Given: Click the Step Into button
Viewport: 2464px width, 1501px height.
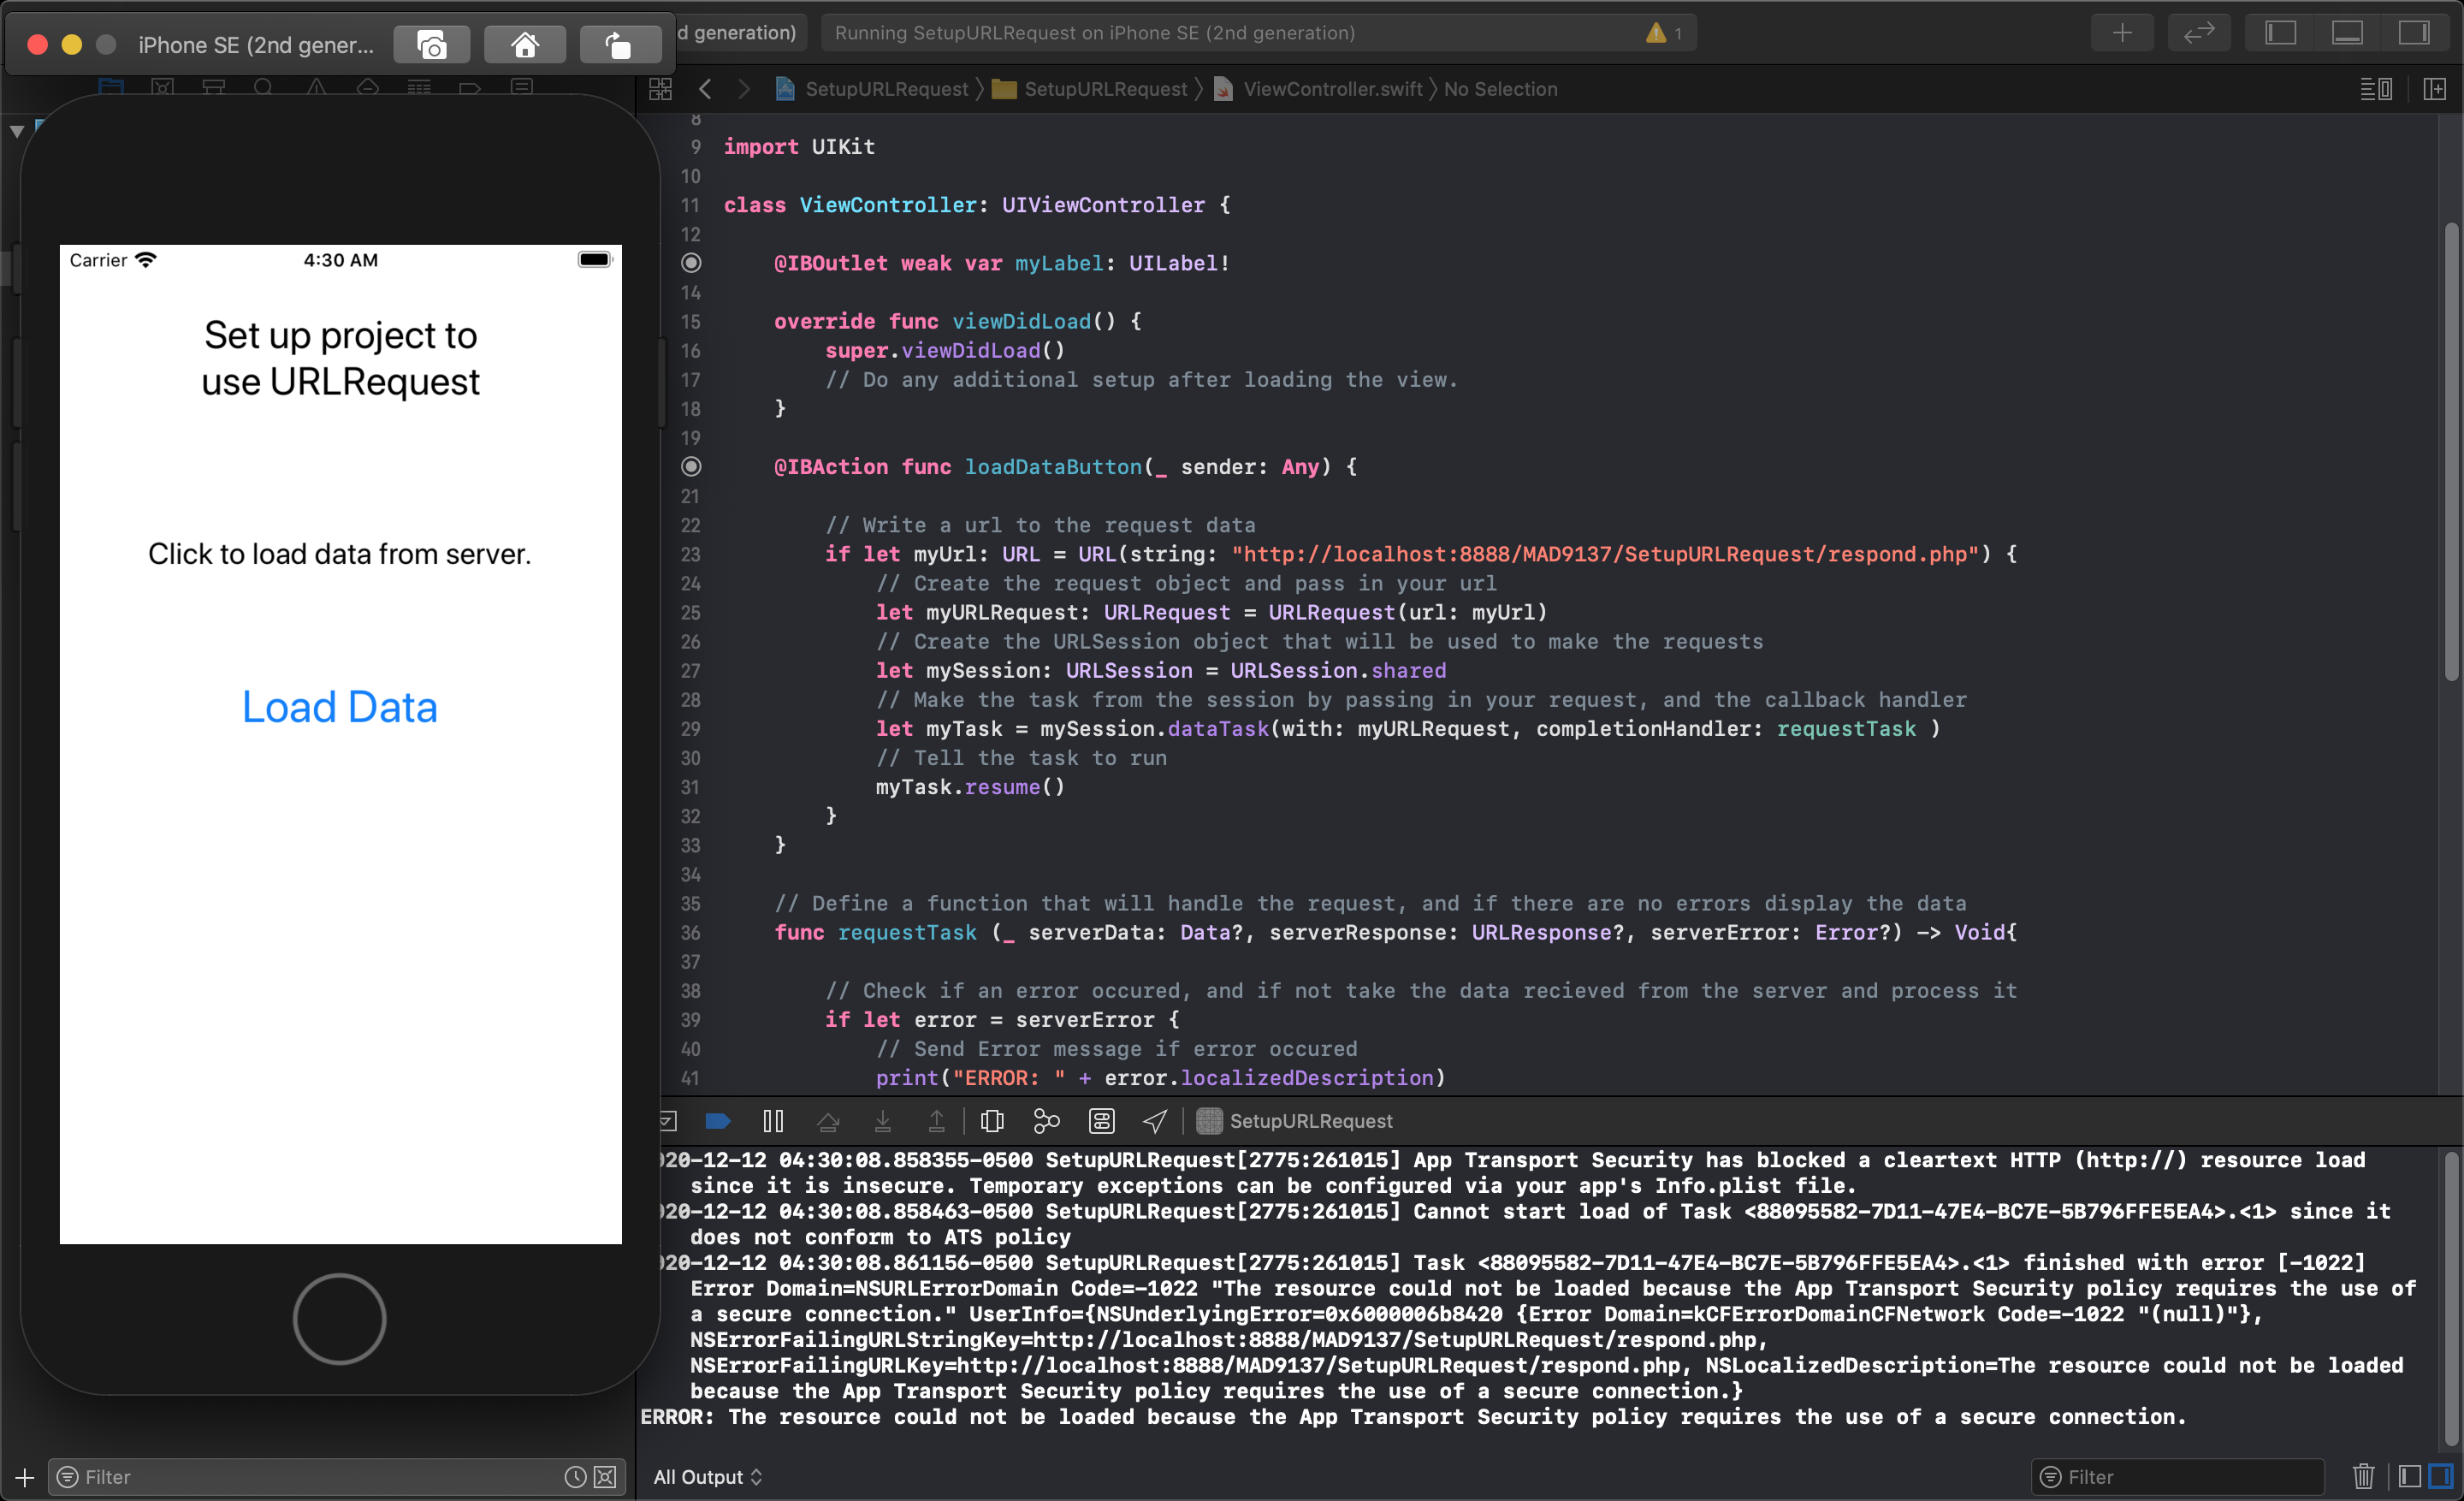Looking at the screenshot, I should pyautogui.click(x=883, y=1121).
